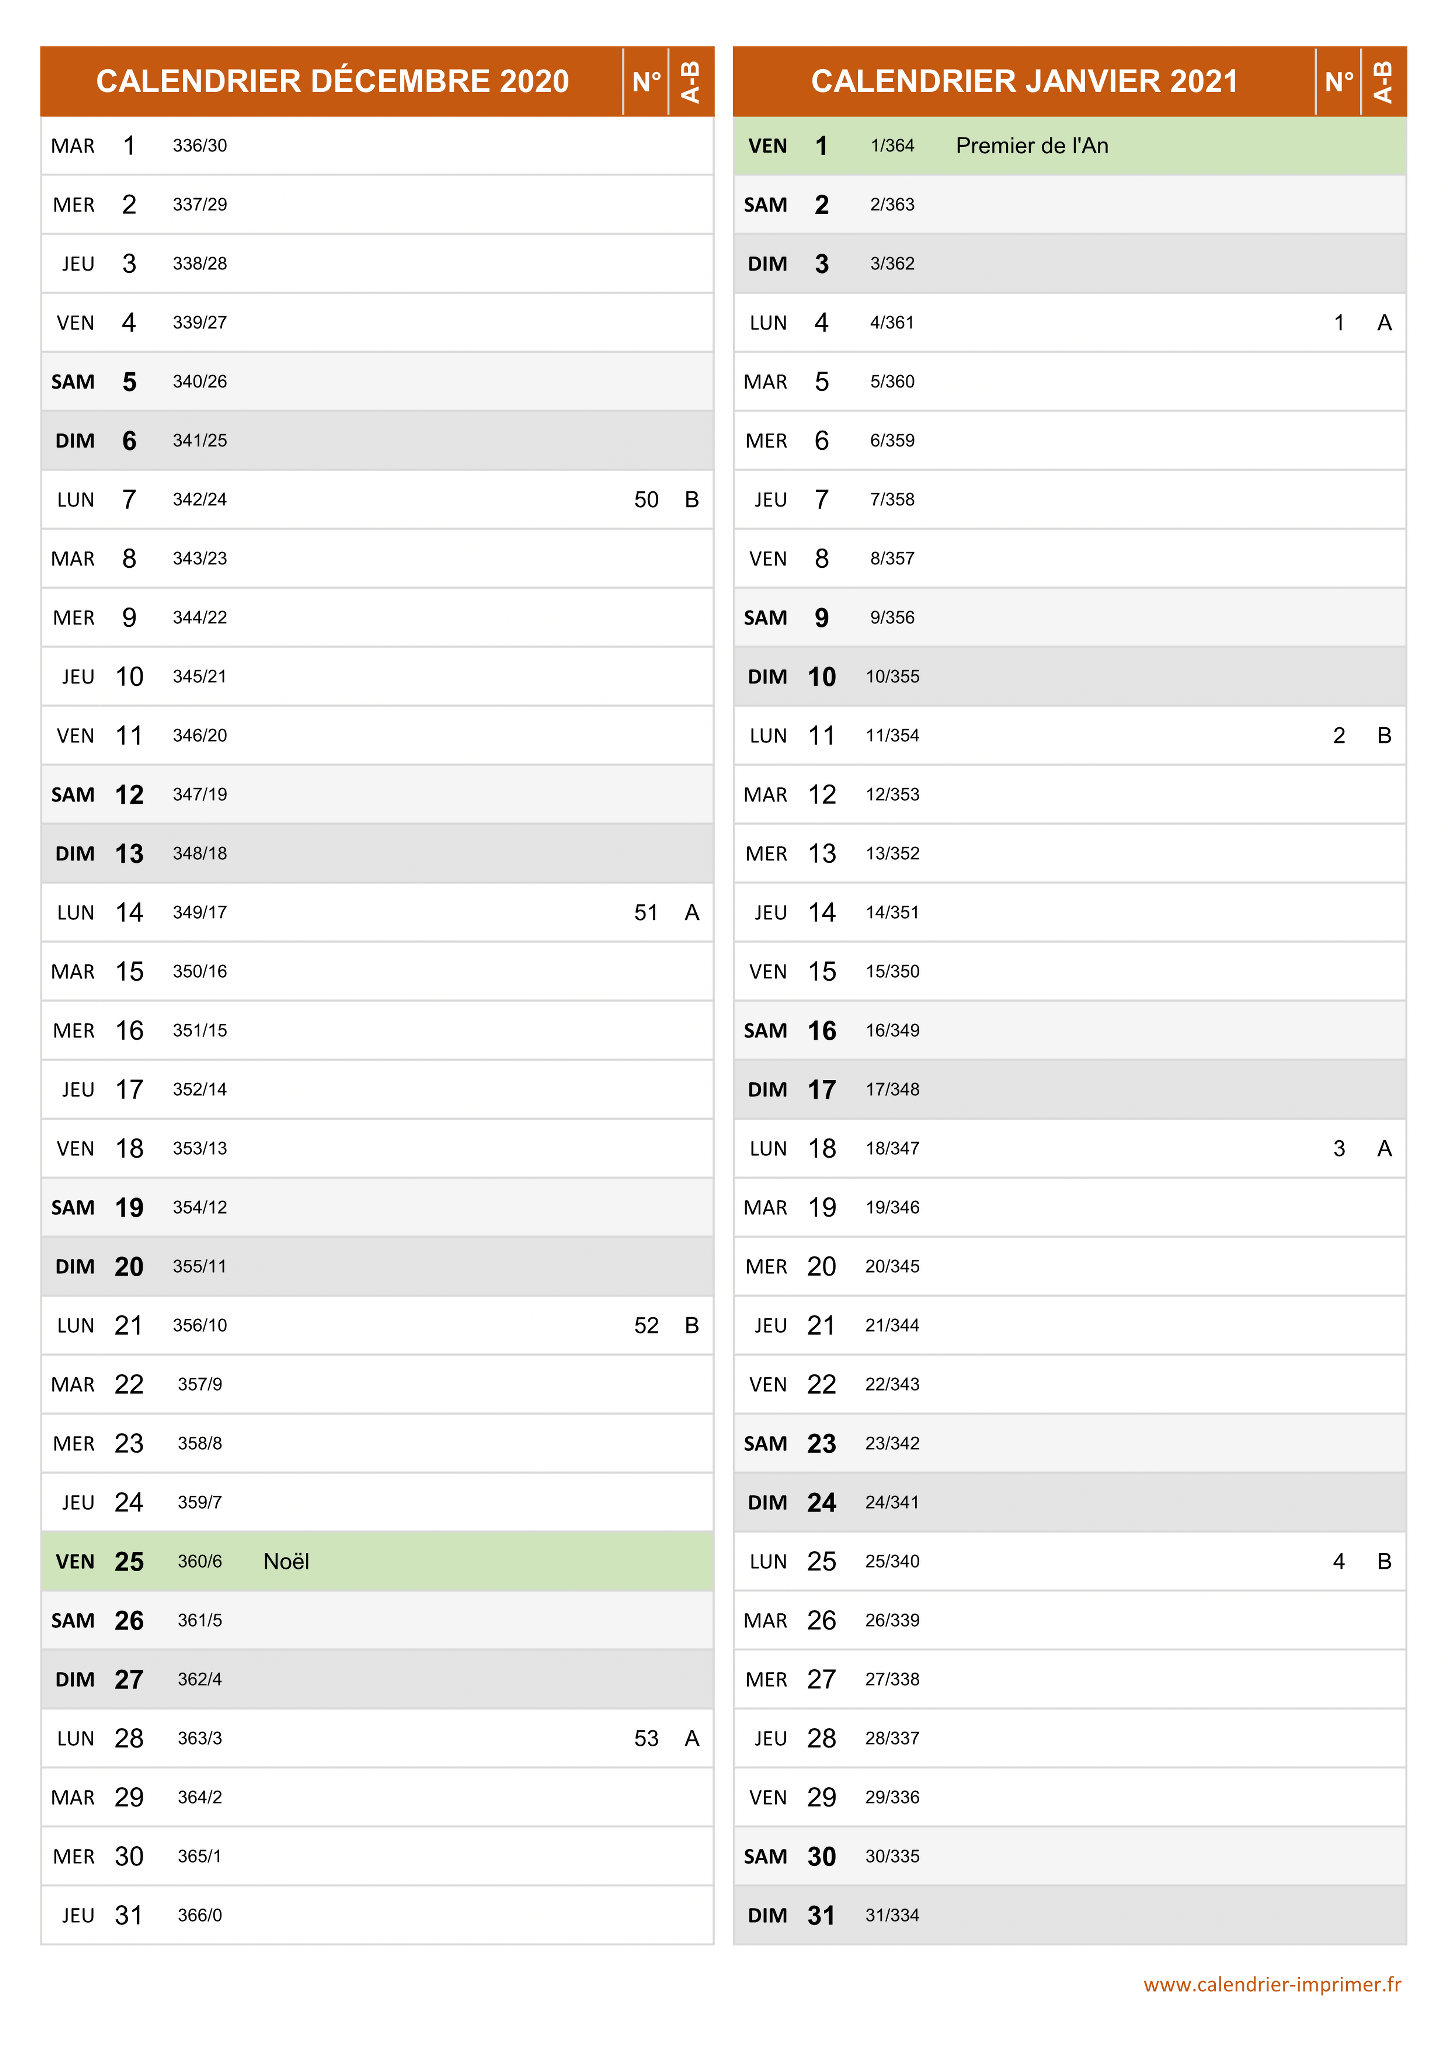
Task: Select the Calendrier Janvier 2021 header
Action: 1024,81
